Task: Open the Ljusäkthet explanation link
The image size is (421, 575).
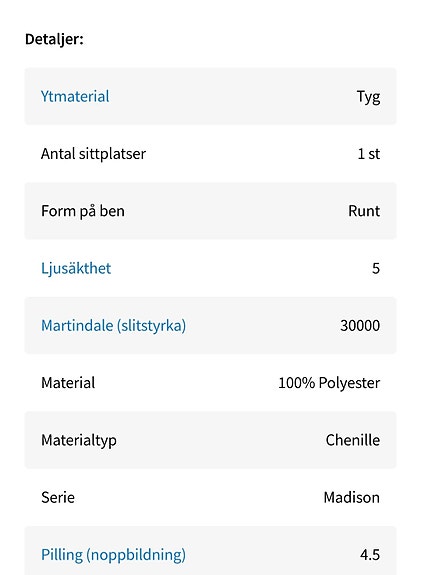Action: tap(76, 268)
